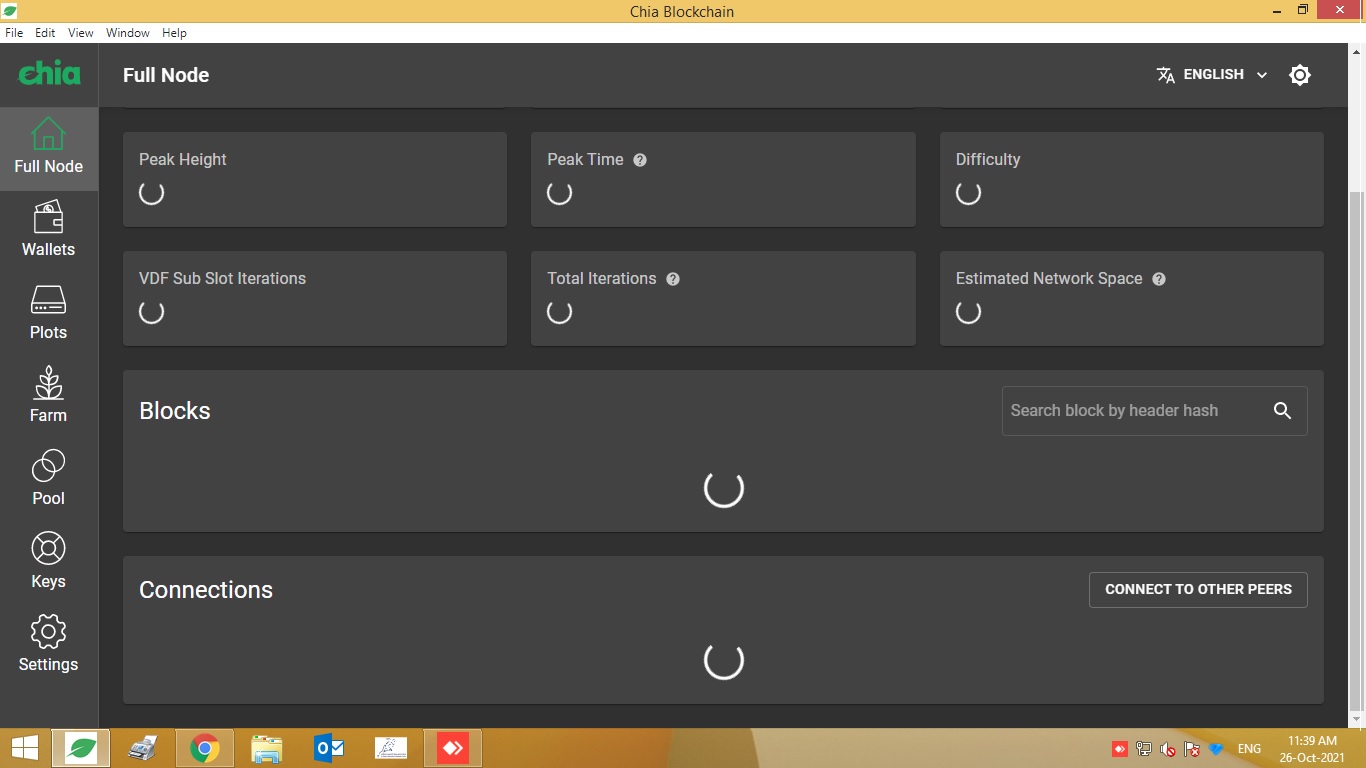Click the VDF Sub Slot Iterations label
This screenshot has width=1366, height=768.
click(x=222, y=279)
